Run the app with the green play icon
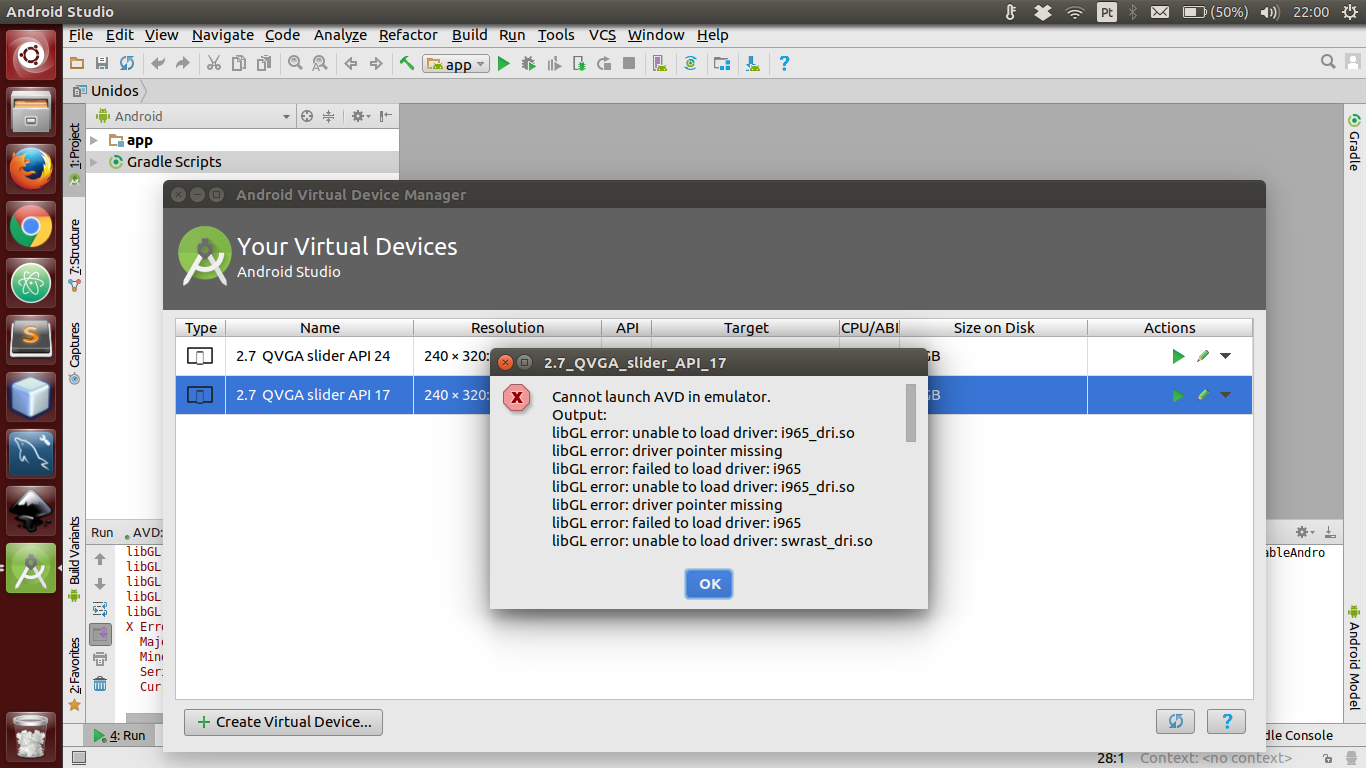 [504, 63]
